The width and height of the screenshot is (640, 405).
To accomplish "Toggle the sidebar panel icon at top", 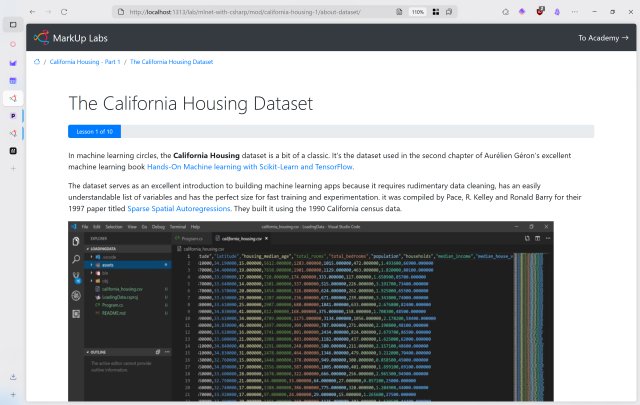I will [13, 24].
